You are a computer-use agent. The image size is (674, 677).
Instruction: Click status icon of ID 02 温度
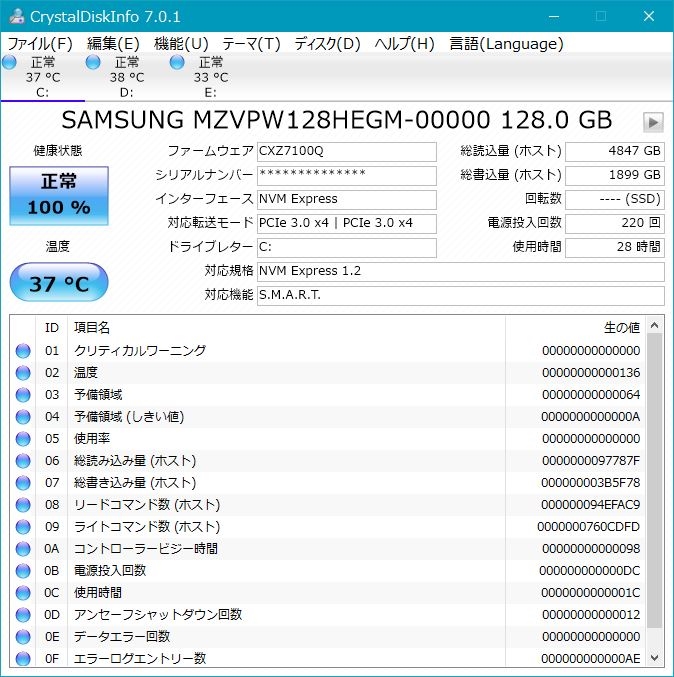[23, 373]
